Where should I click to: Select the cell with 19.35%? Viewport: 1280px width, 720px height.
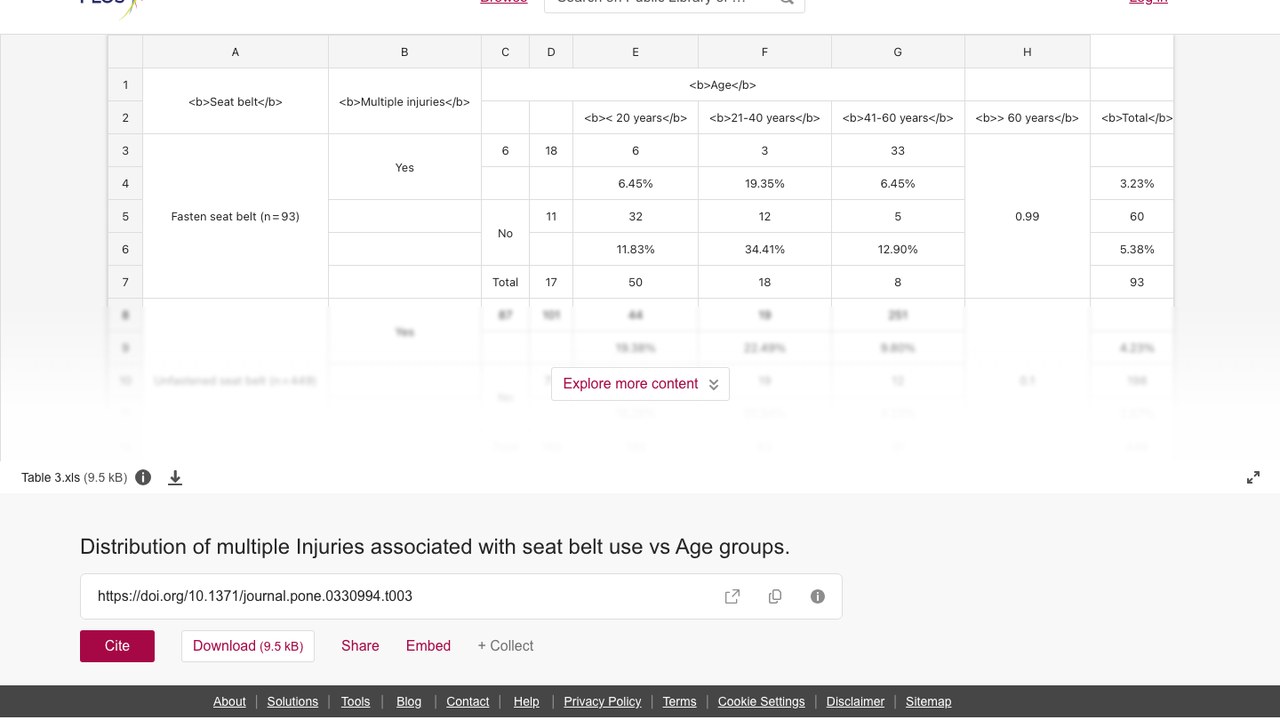pyautogui.click(x=764, y=184)
